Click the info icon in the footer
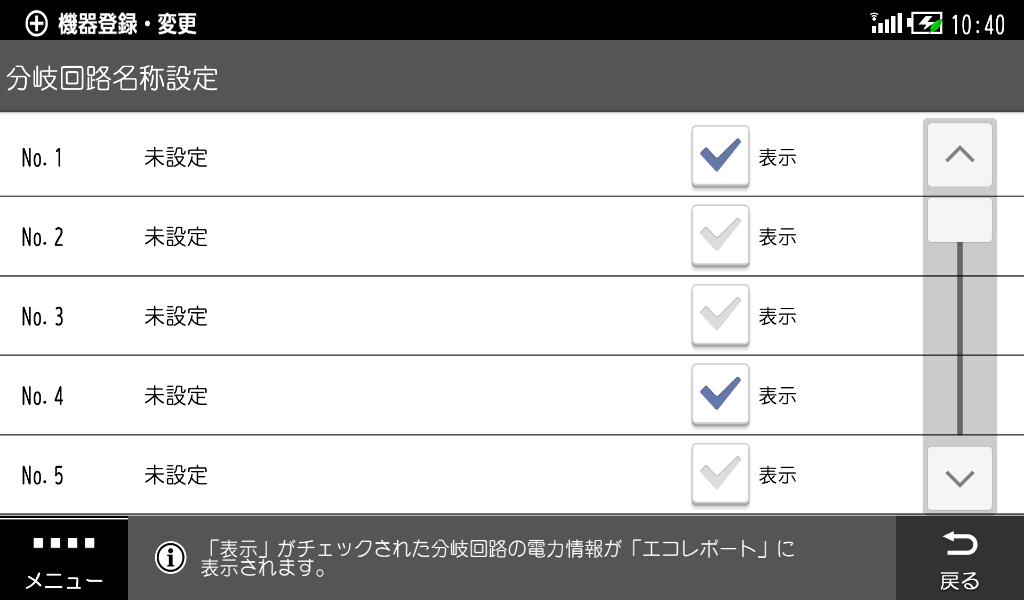 pyautogui.click(x=171, y=558)
